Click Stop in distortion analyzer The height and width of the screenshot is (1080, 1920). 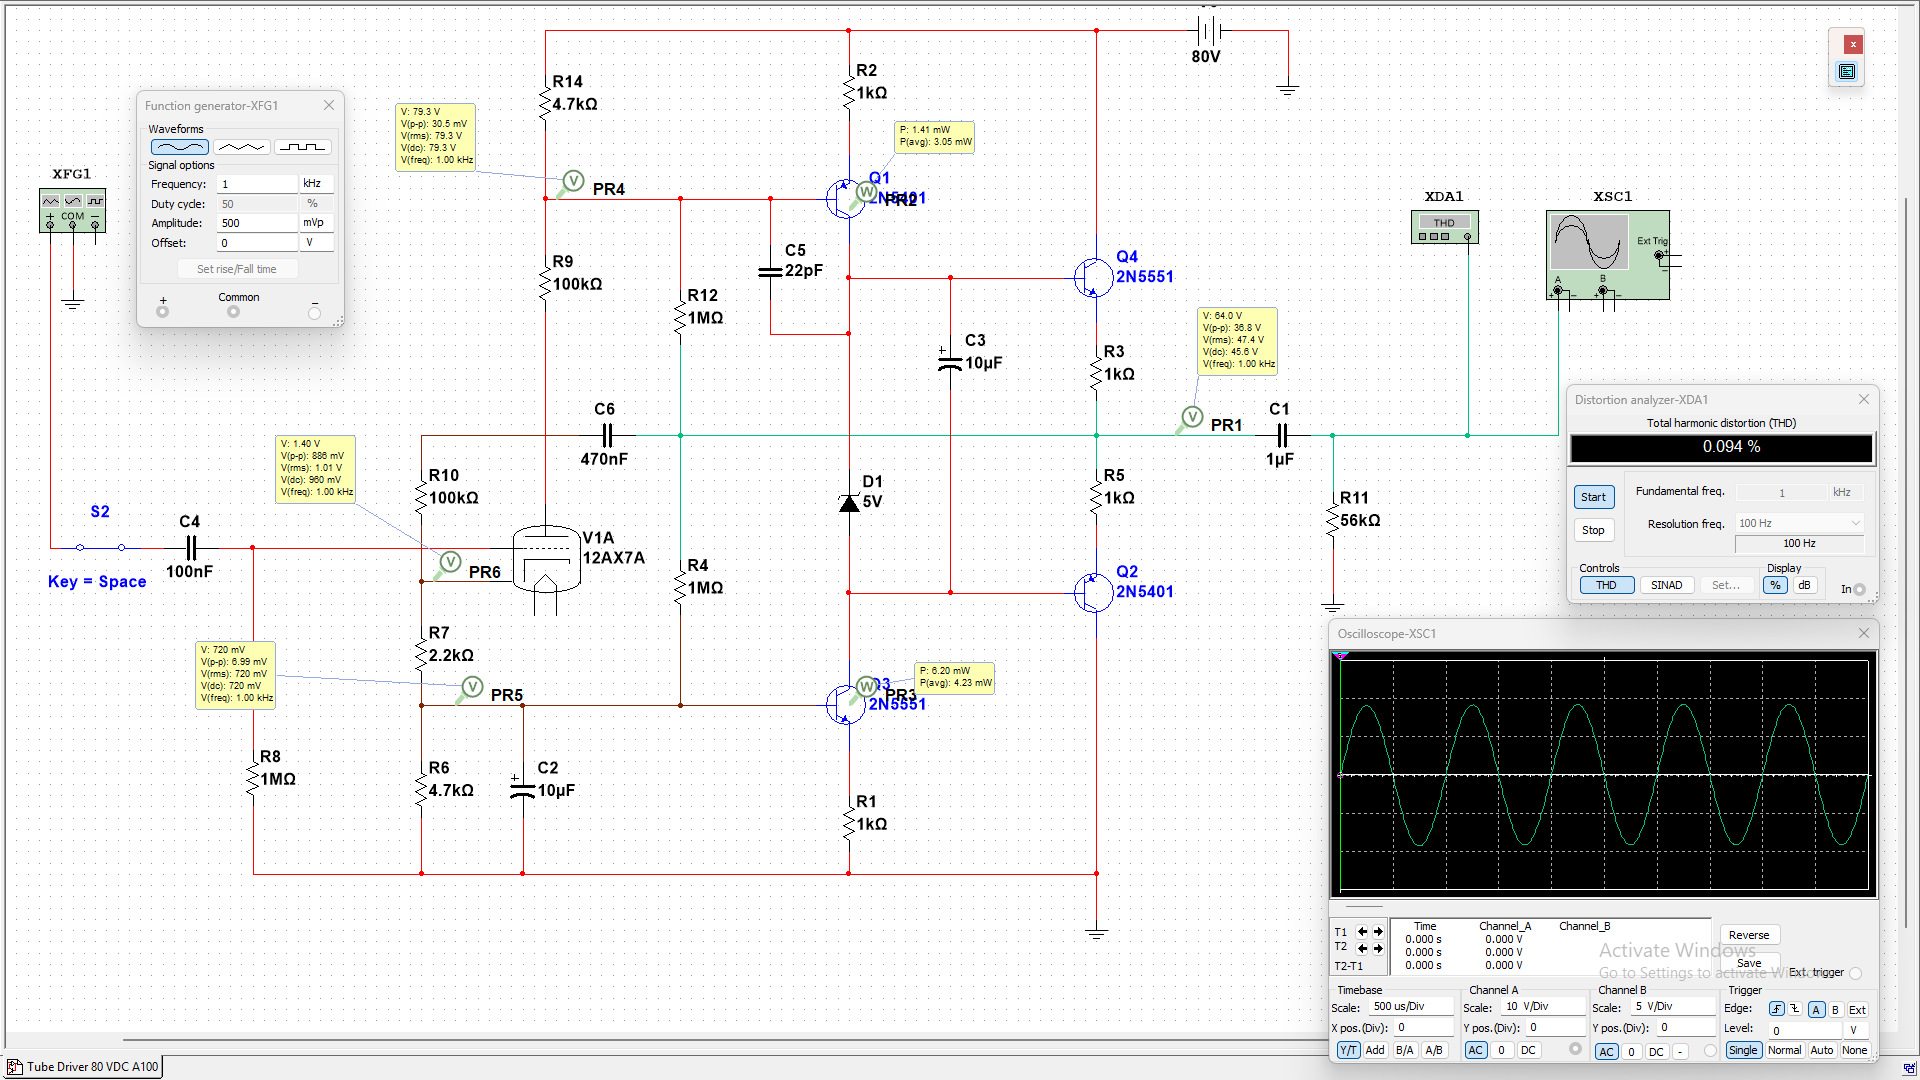[1593, 530]
